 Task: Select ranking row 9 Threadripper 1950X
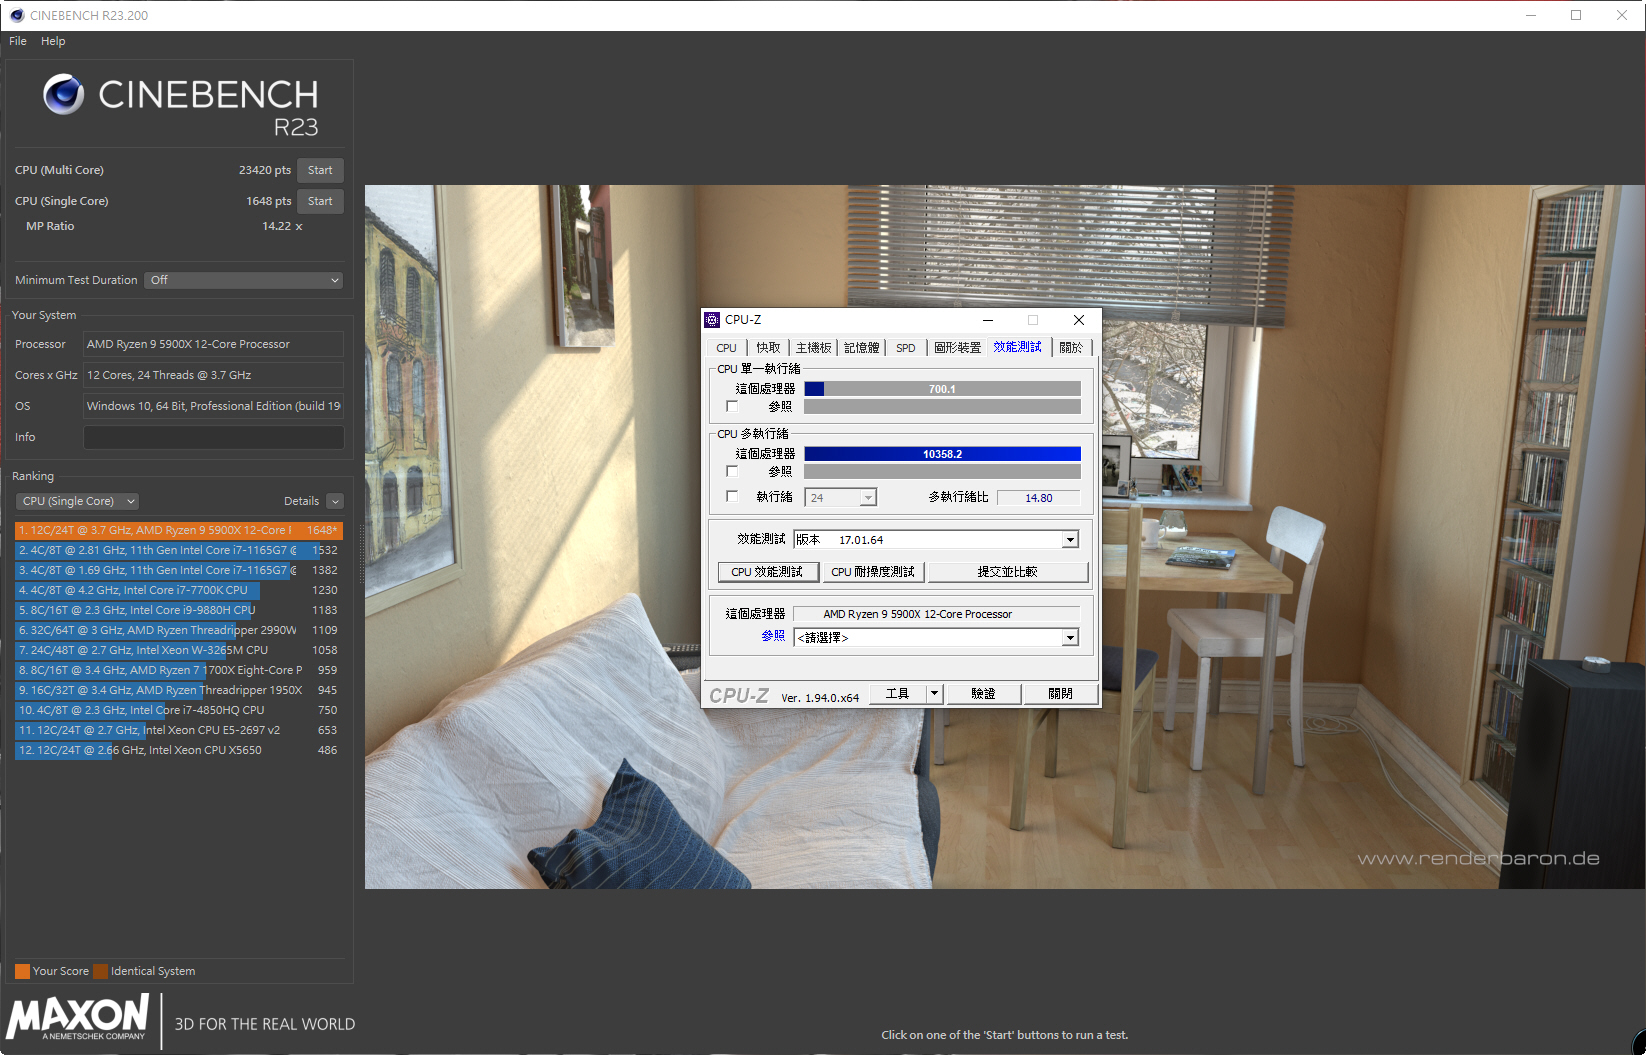(179, 690)
